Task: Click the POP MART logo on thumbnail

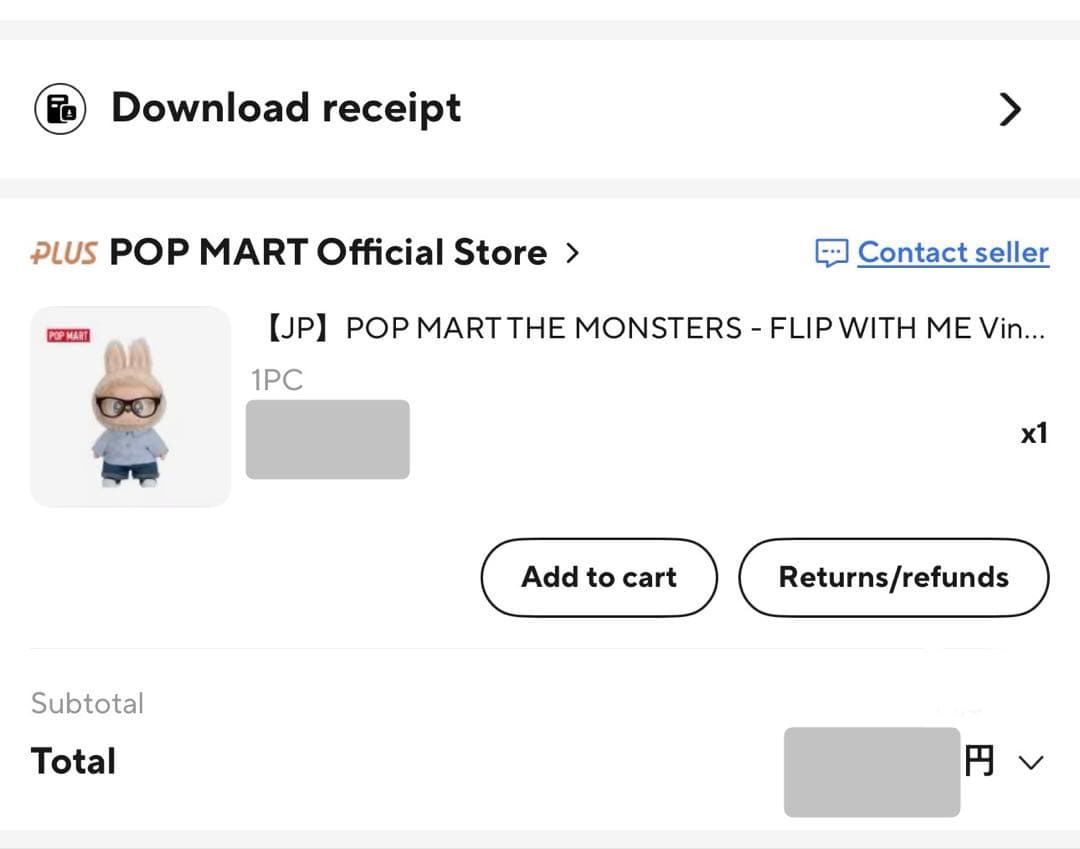Action: tap(68, 335)
